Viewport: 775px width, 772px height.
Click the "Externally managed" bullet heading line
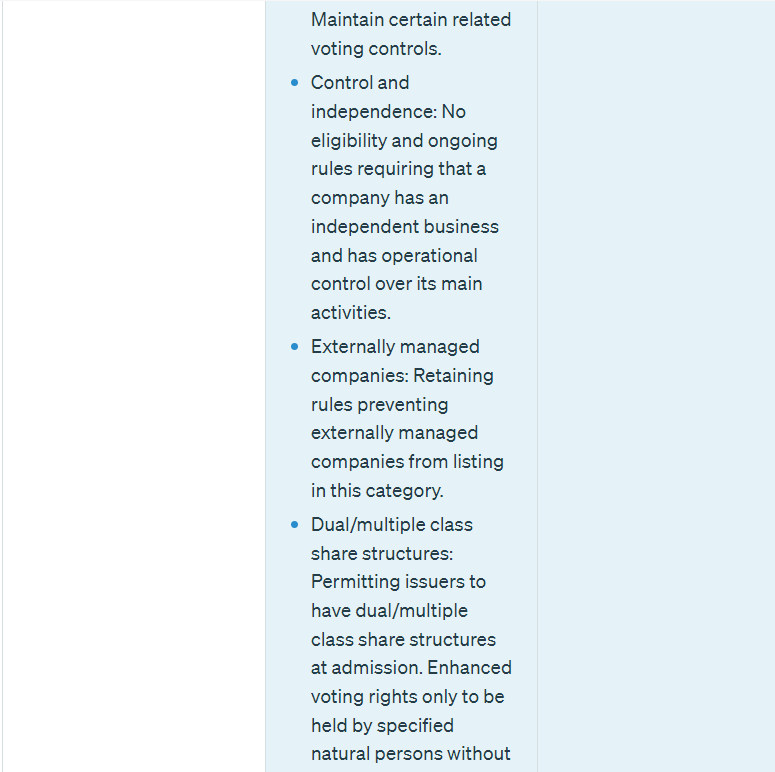tap(394, 347)
